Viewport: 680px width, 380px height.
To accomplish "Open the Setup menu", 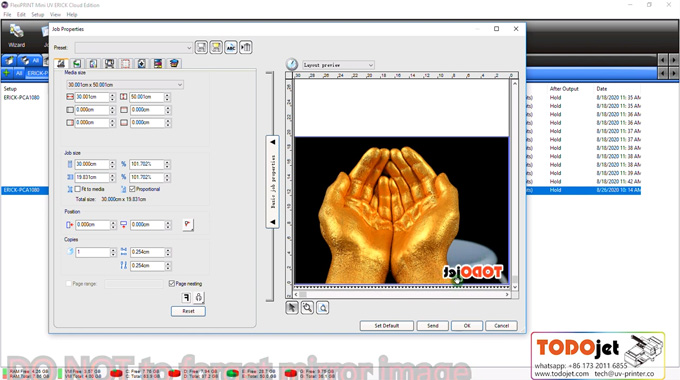I will coord(38,14).
